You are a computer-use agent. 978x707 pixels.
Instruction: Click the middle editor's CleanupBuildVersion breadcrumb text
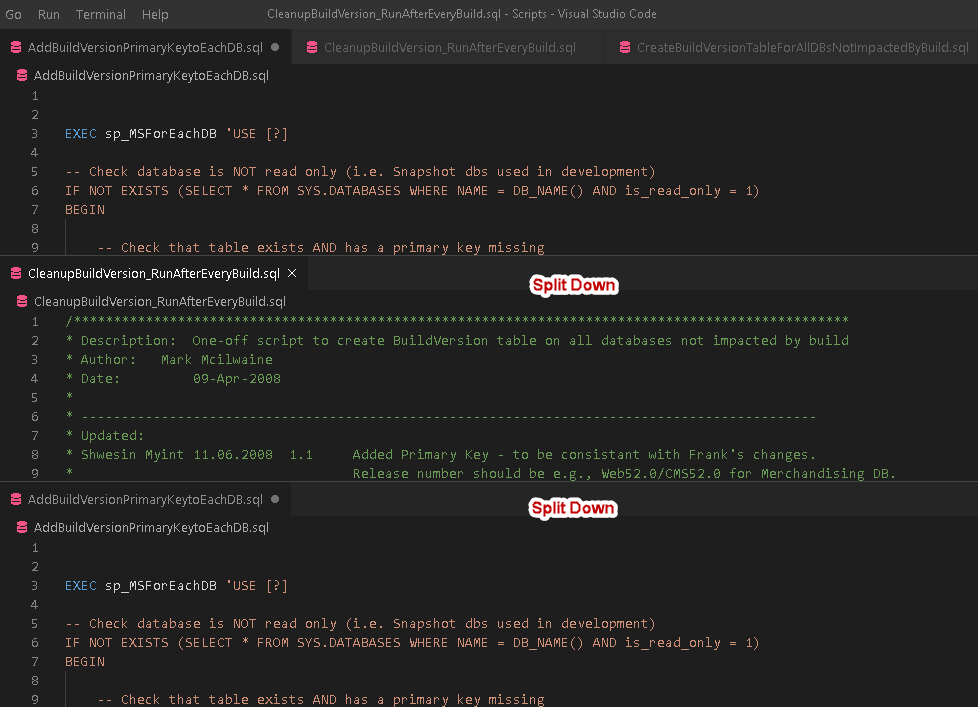(160, 302)
